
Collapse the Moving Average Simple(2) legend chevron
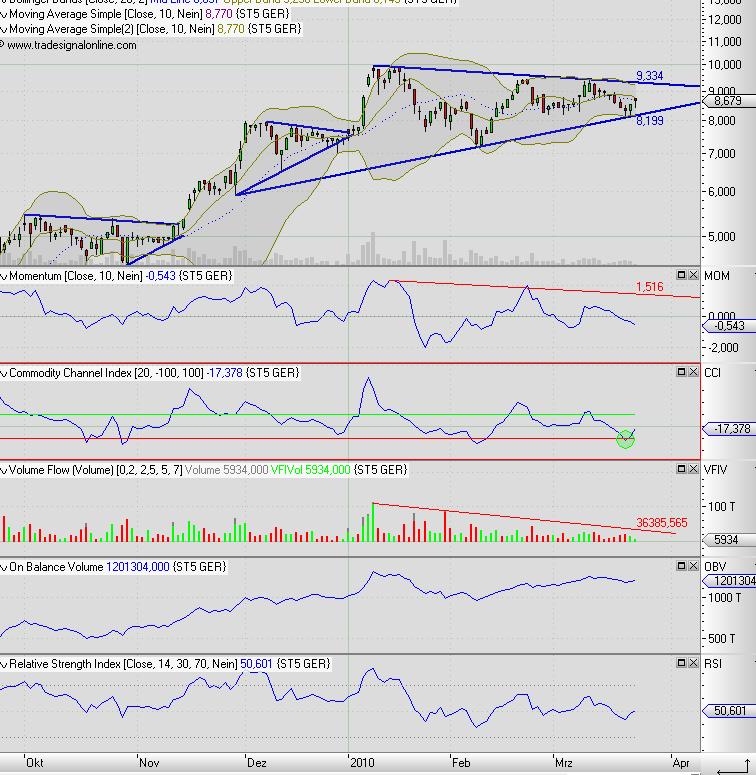[x=4, y=30]
